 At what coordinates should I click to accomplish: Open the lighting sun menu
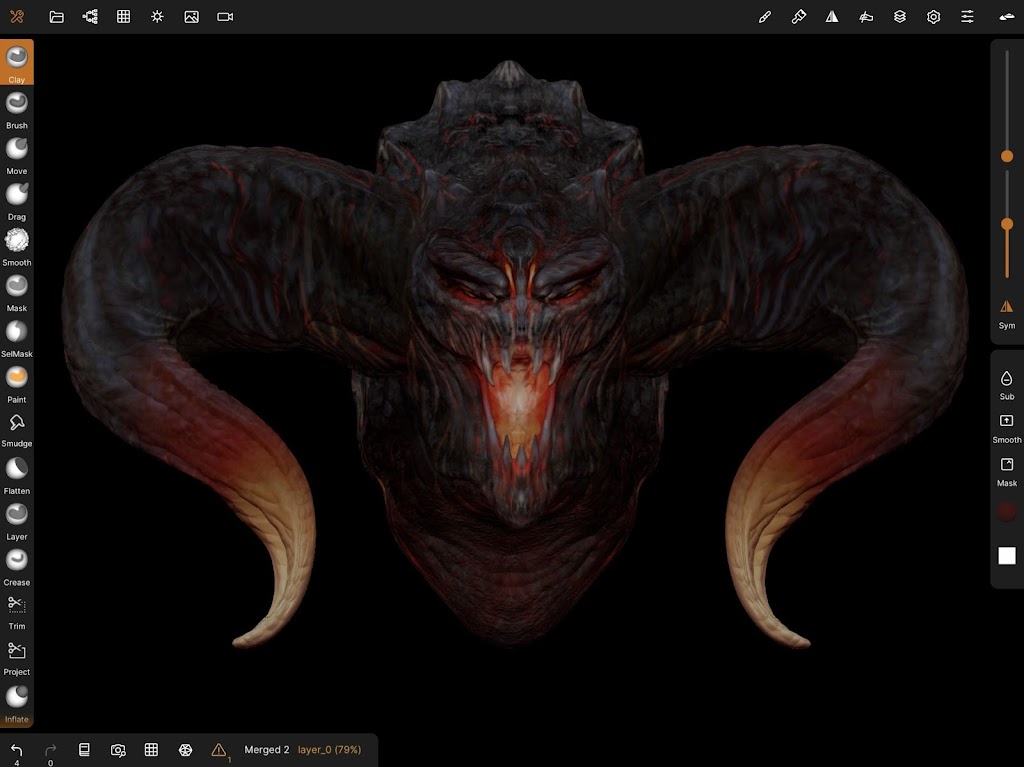coord(157,17)
